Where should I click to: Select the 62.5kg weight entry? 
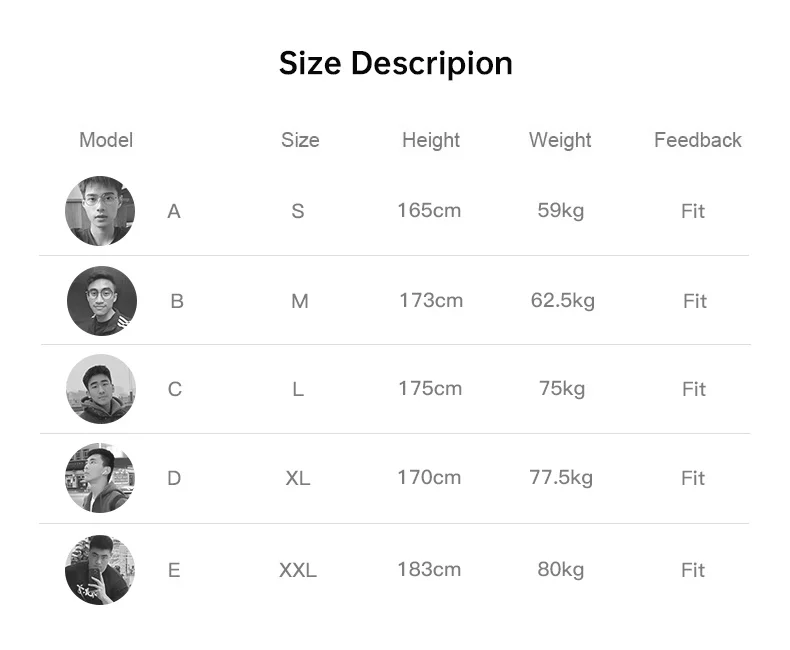(563, 301)
